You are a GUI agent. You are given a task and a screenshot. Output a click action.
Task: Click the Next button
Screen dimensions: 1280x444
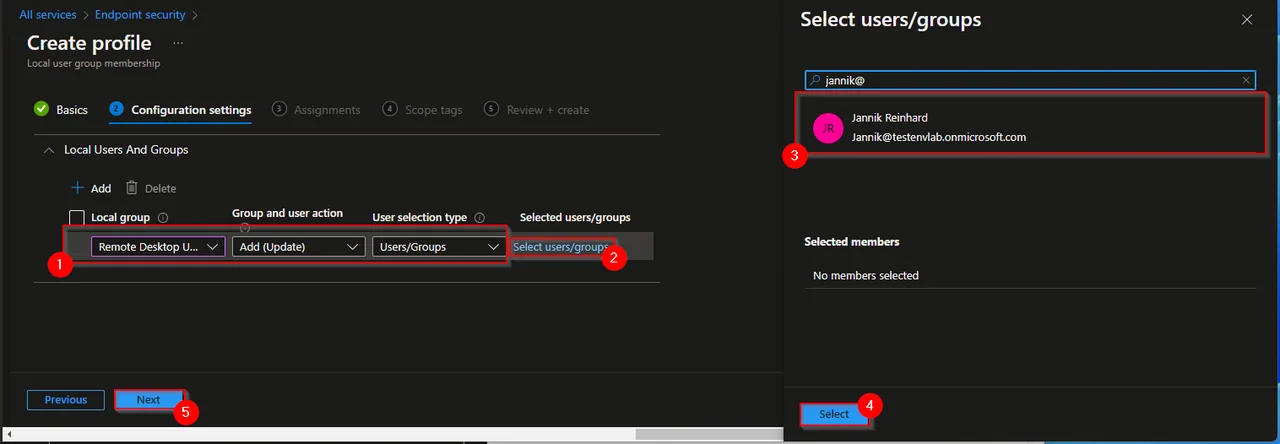pos(148,400)
